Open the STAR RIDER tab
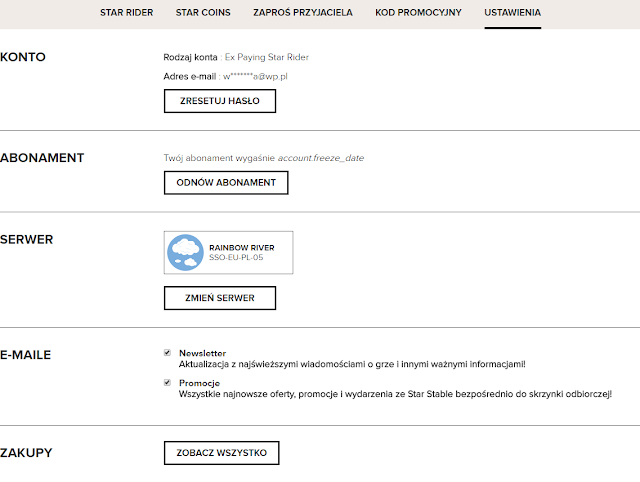The height and width of the screenshot is (482, 640). [127, 13]
